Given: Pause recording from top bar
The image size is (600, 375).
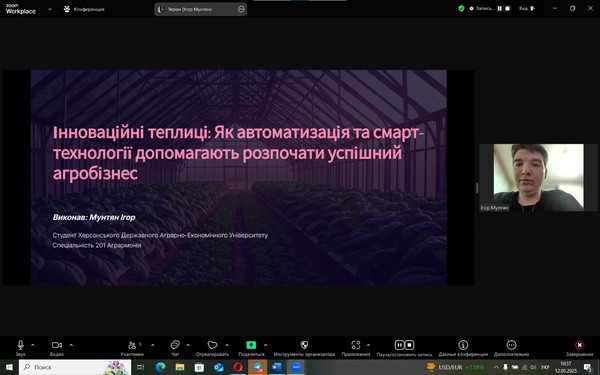Looking at the screenshot, I should [x=499, y=8].
